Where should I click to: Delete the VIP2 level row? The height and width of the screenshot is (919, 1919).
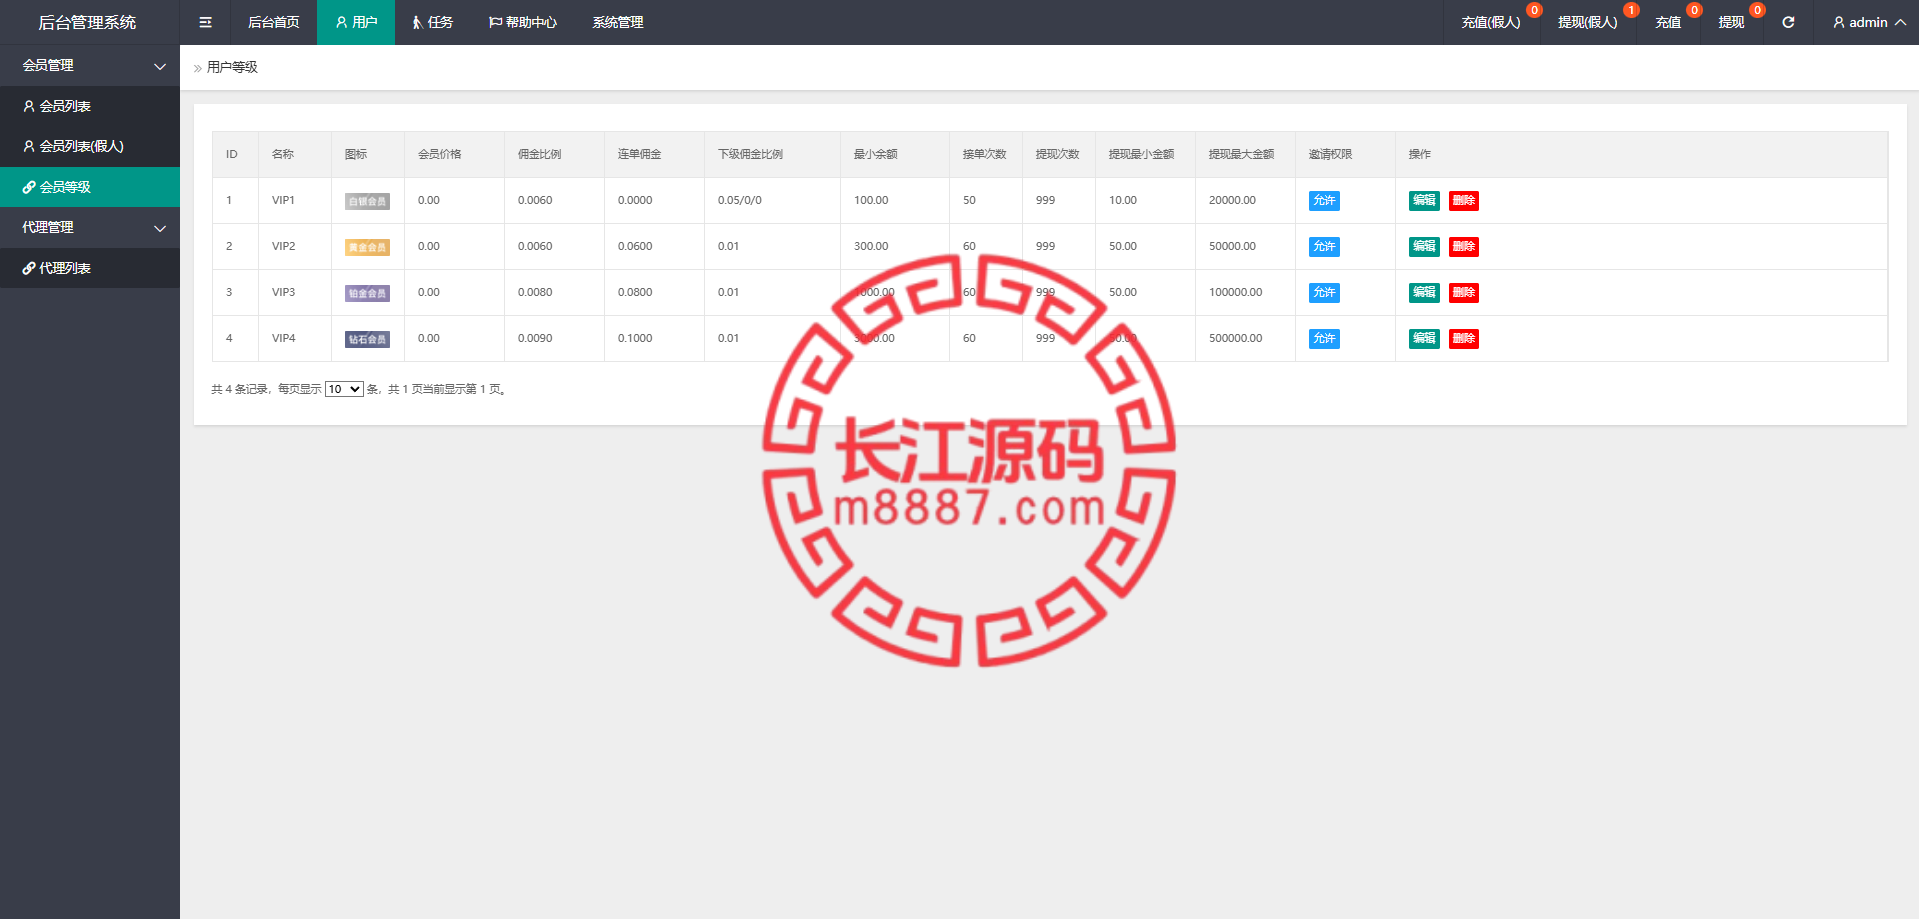click(1464, 247)
